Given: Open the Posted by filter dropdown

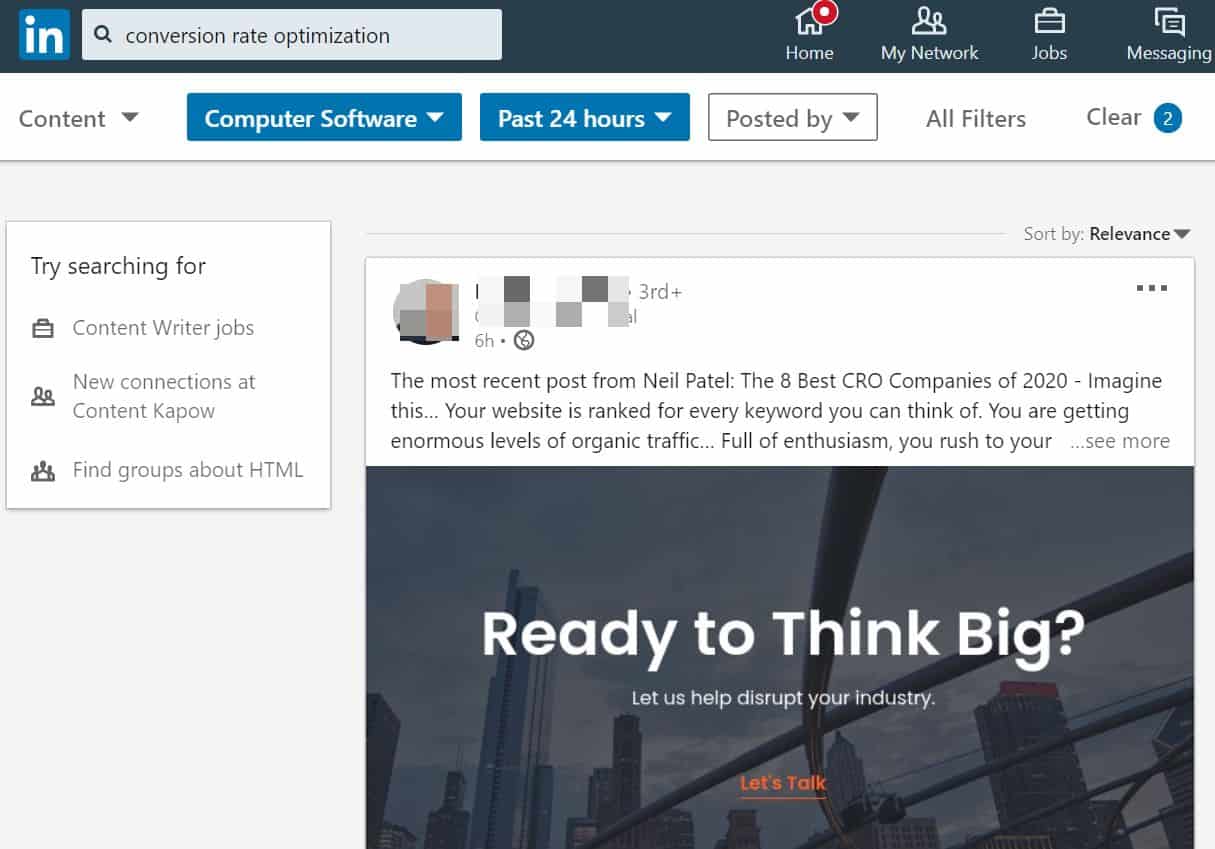Looking at the screenshot, I should pos(792,117).
